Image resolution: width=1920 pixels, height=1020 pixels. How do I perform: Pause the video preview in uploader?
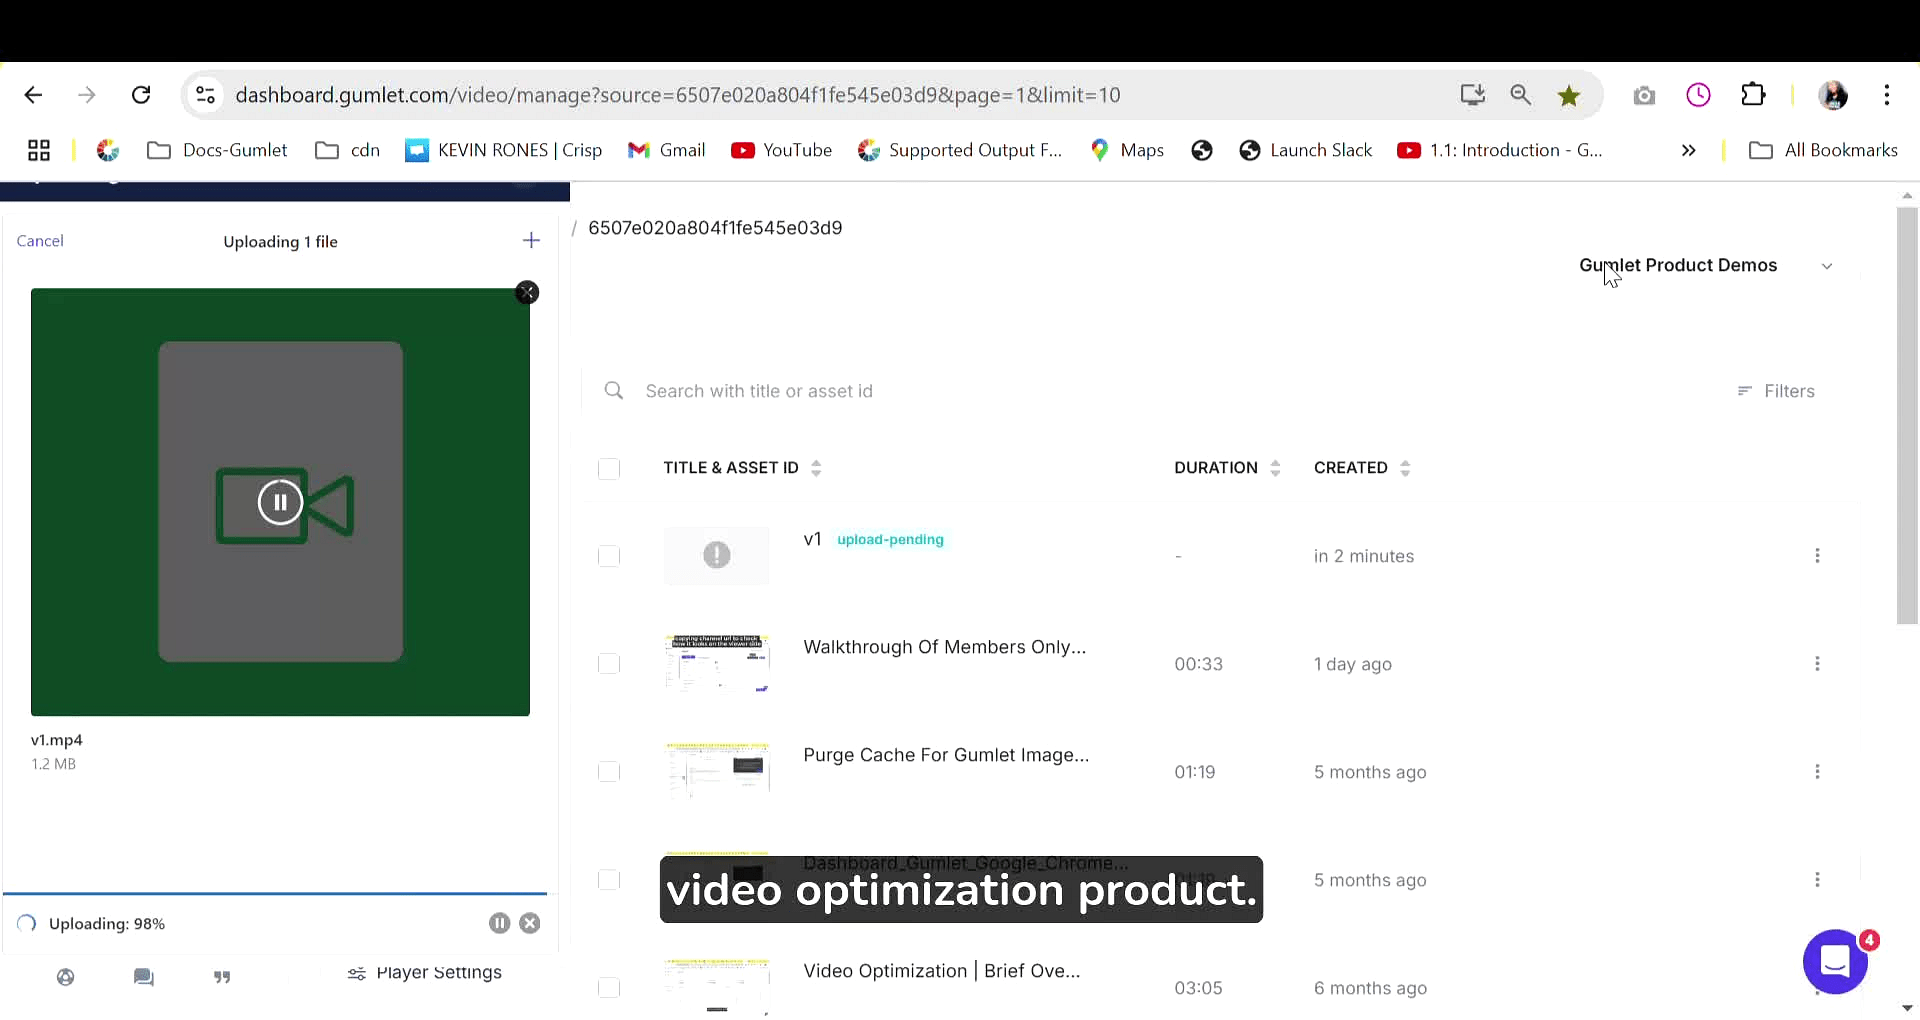[x=280, y=502]
